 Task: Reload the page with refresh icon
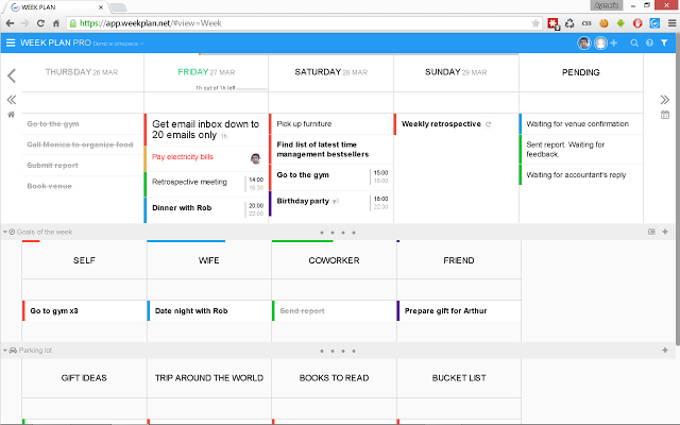pyautogui.click(x=40, y=23)
